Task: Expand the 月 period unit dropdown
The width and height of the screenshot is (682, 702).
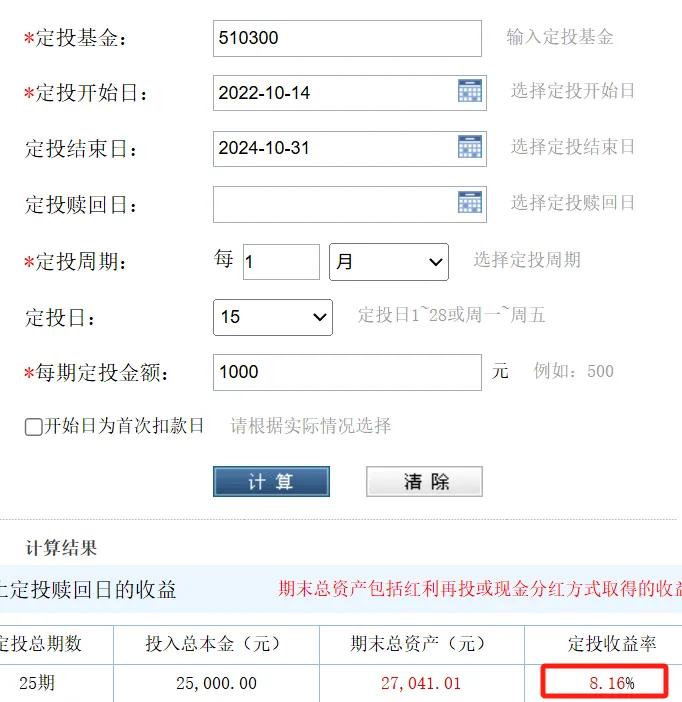Action: (x=389, y=262)
